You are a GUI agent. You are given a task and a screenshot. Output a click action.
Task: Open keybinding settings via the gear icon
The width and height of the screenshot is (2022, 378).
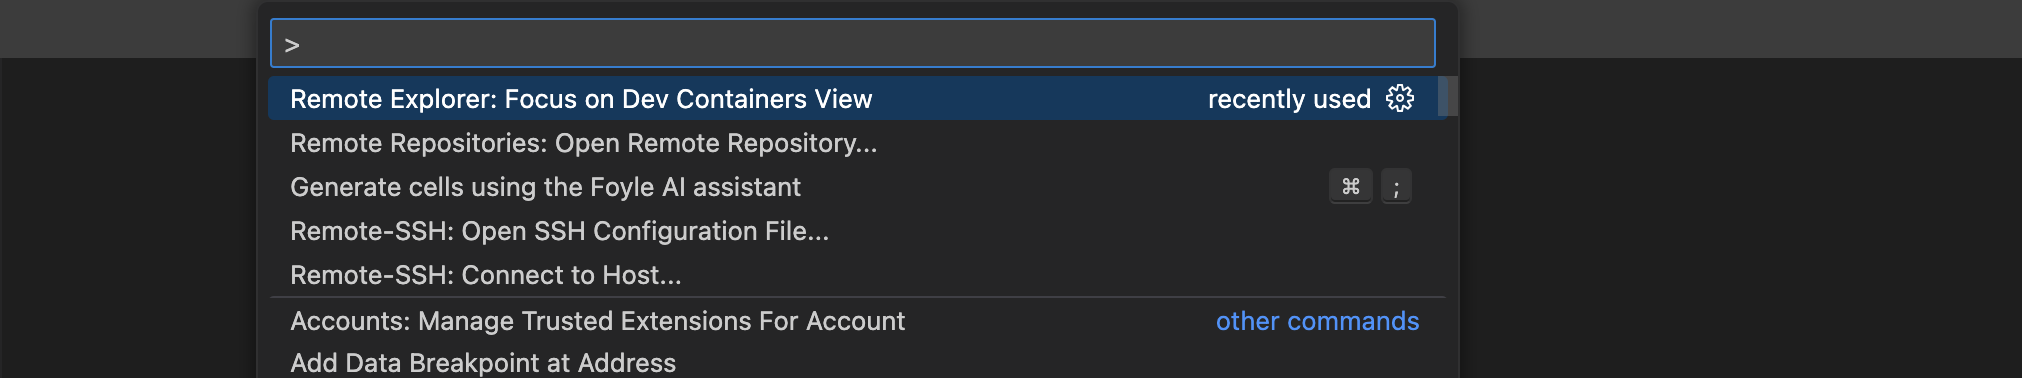pyautogui.click(x=1400, y=98)
